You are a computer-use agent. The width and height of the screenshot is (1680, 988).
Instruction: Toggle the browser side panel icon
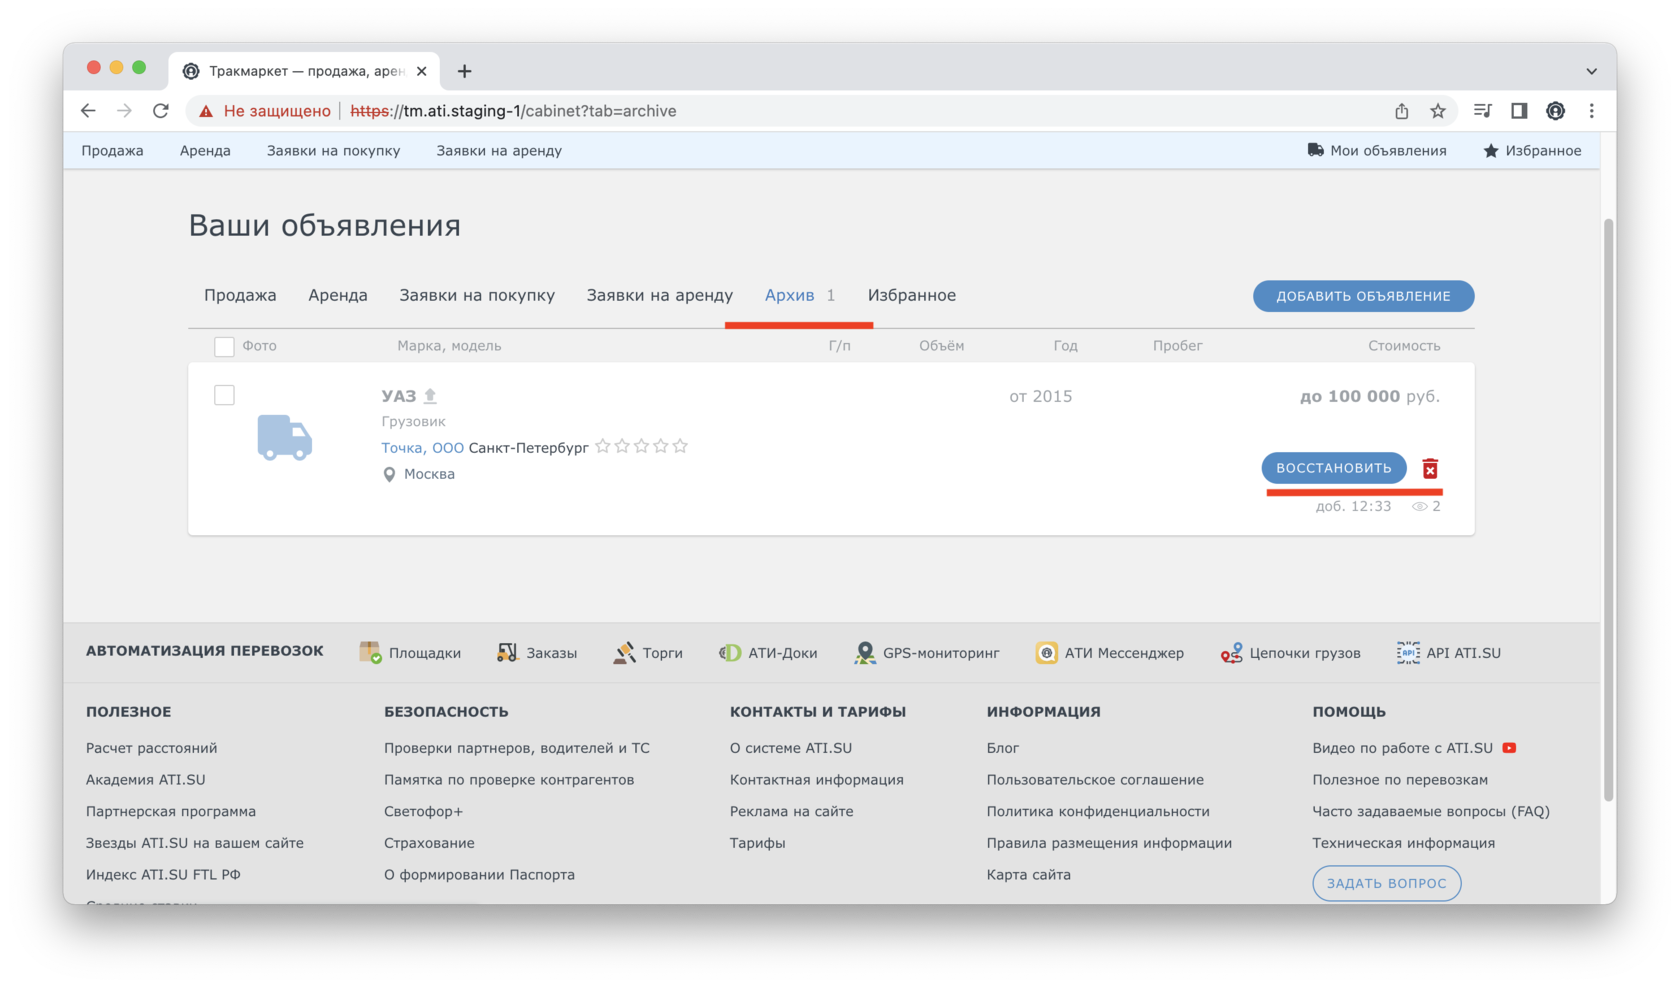pyautogui.click(x=1519, y=111)
